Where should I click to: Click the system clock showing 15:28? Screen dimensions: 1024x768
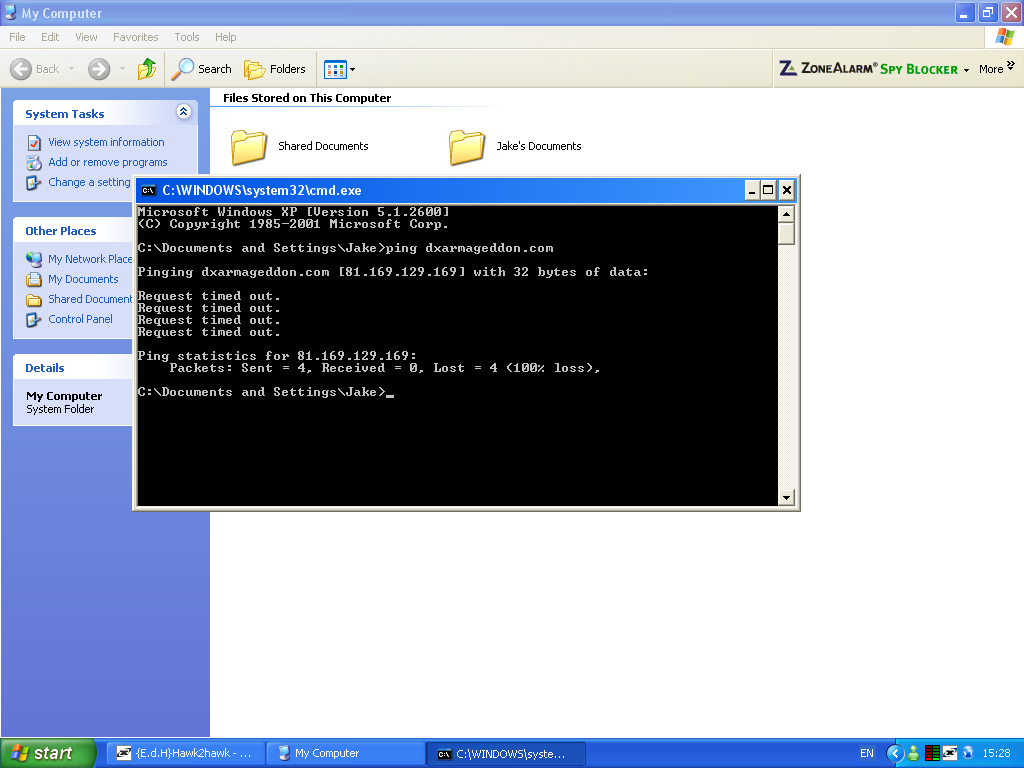[997, 753]
